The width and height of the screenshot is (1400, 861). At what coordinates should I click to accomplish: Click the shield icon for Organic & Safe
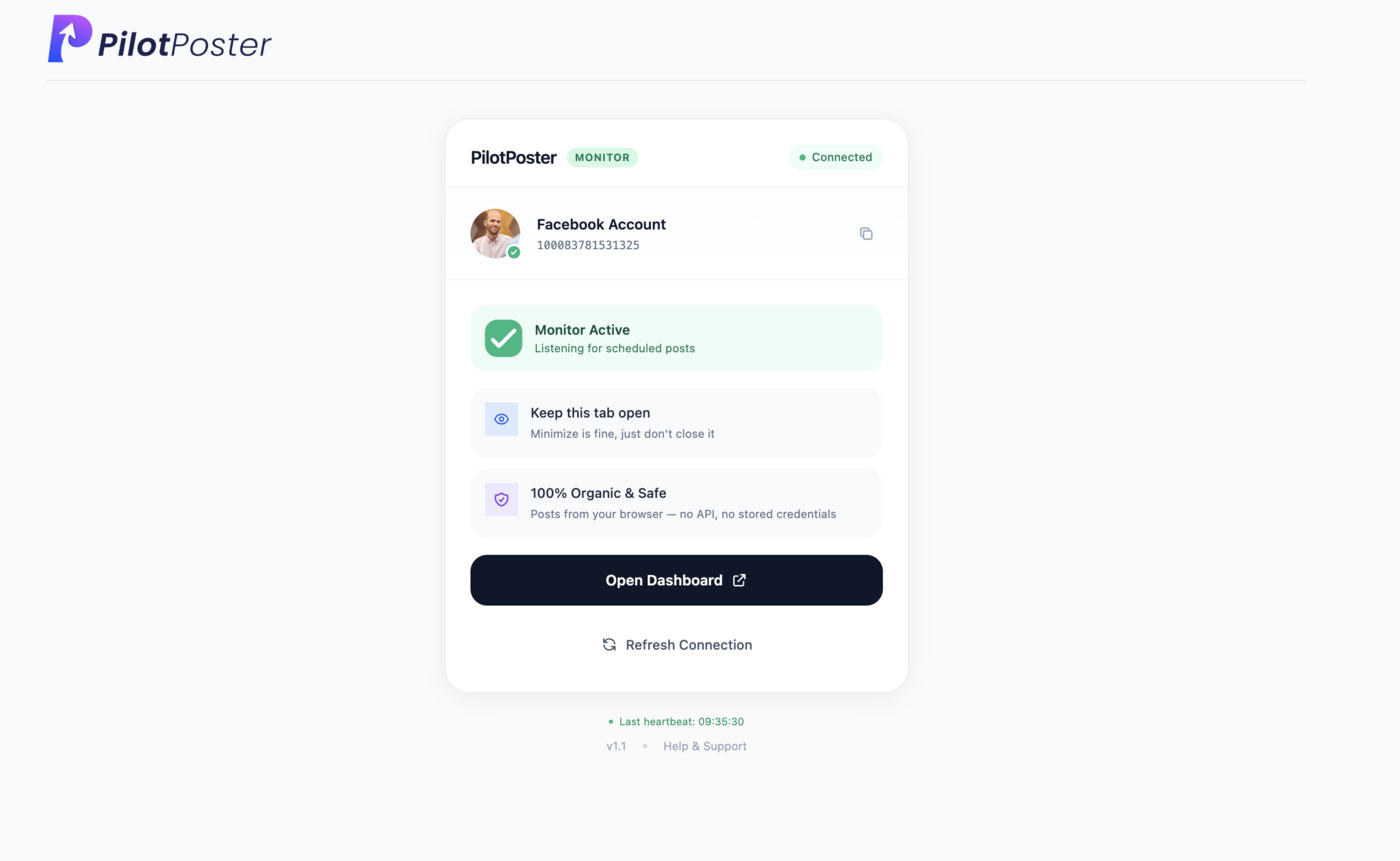click(x=502, y=499)
